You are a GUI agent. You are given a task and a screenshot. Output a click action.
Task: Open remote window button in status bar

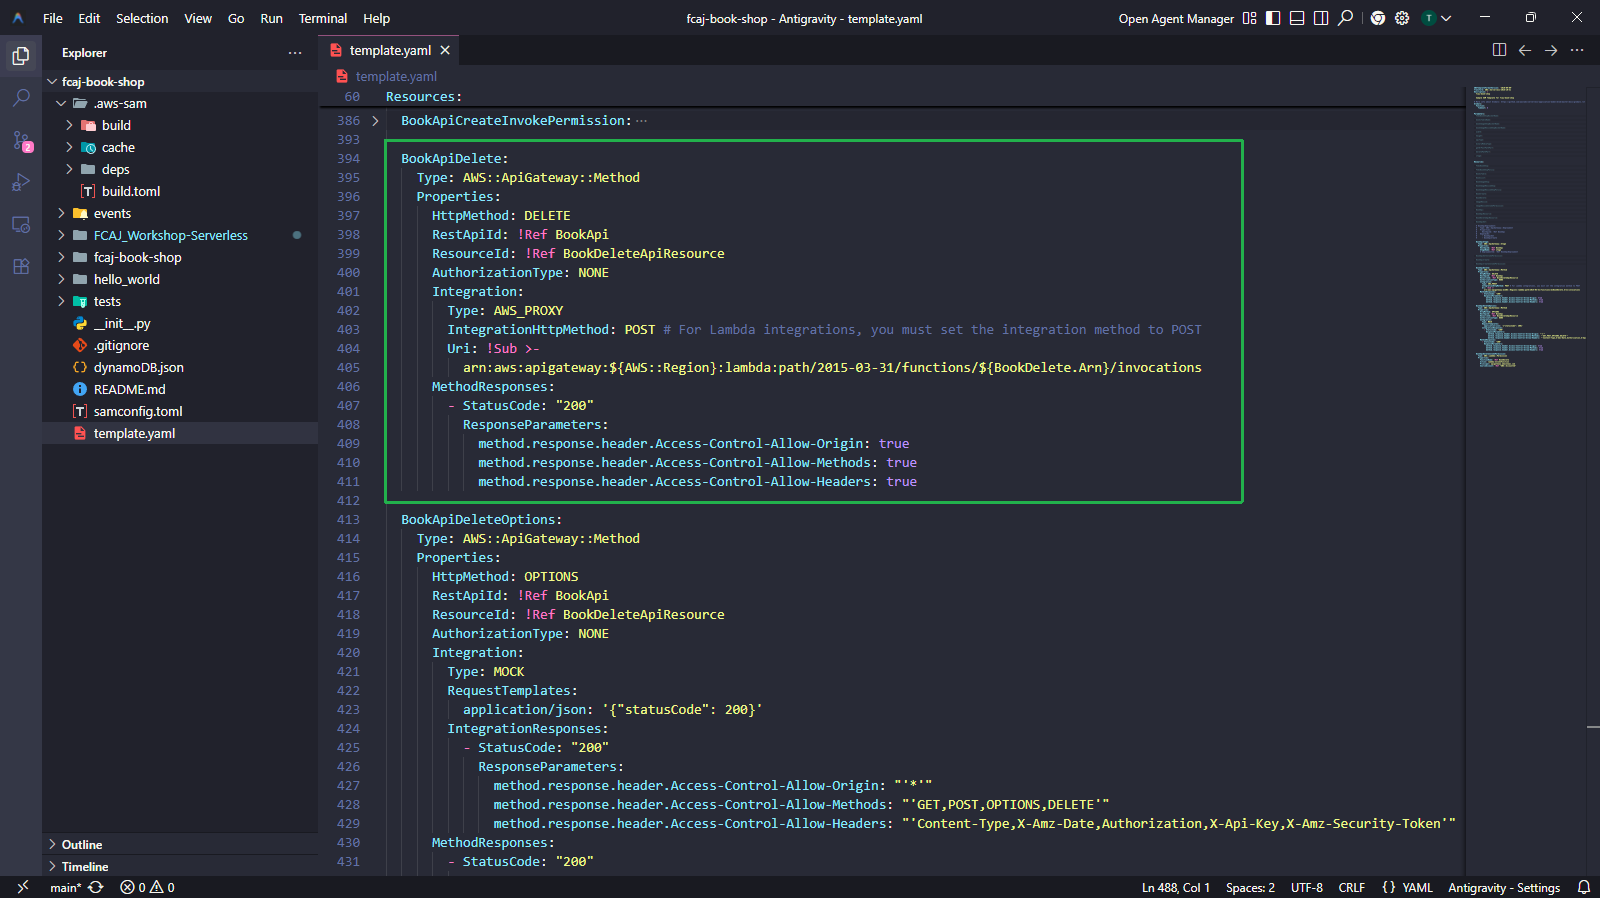22,887
